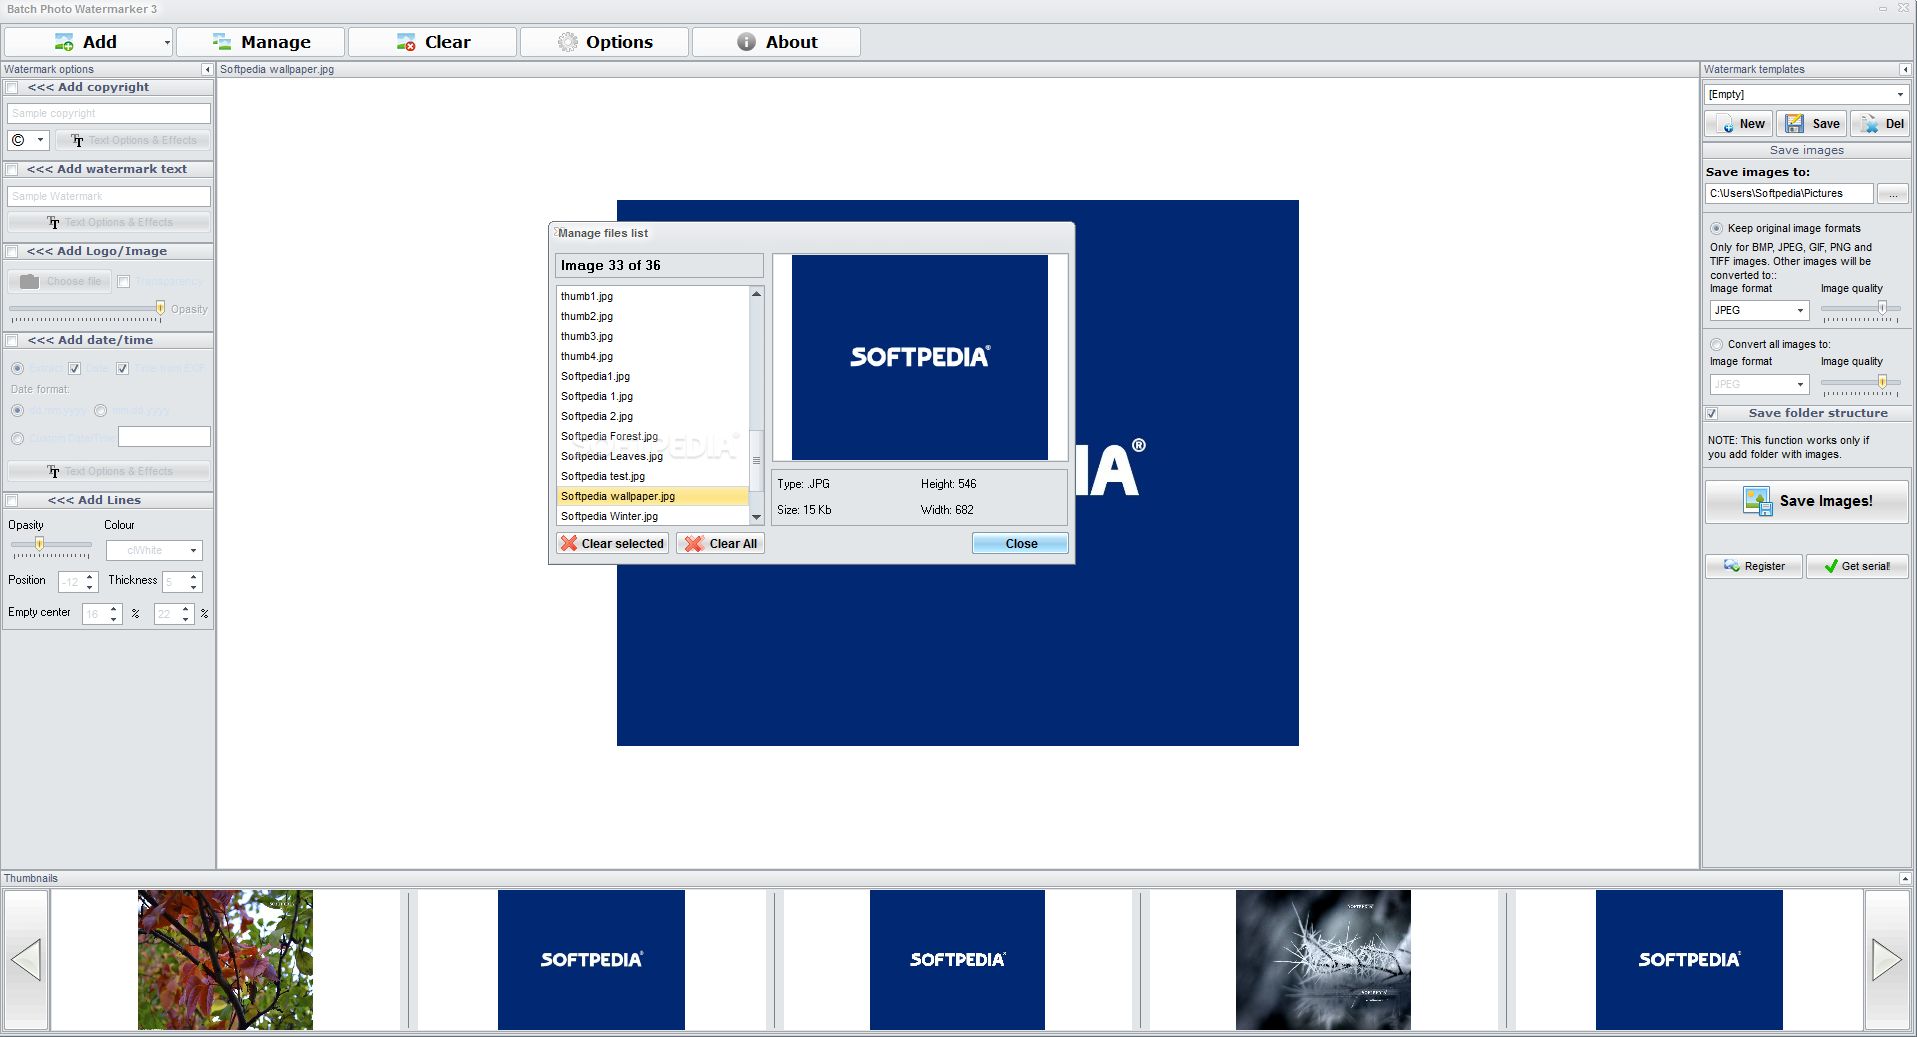Select Softpedia Leaves.jpg in the list

click(652, 457)
